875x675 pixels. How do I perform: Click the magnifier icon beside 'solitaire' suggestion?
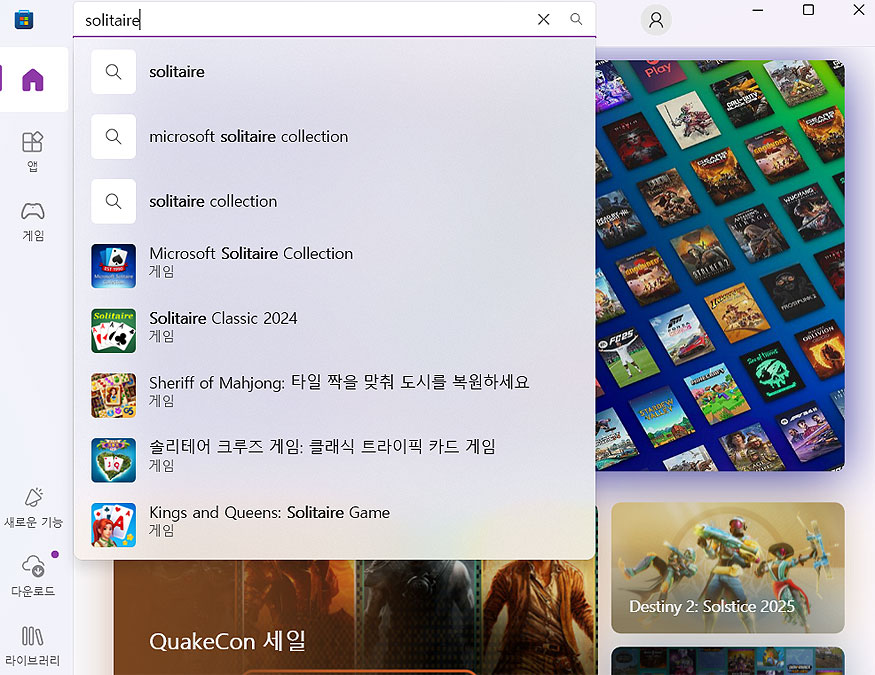(x=113, y=71)
